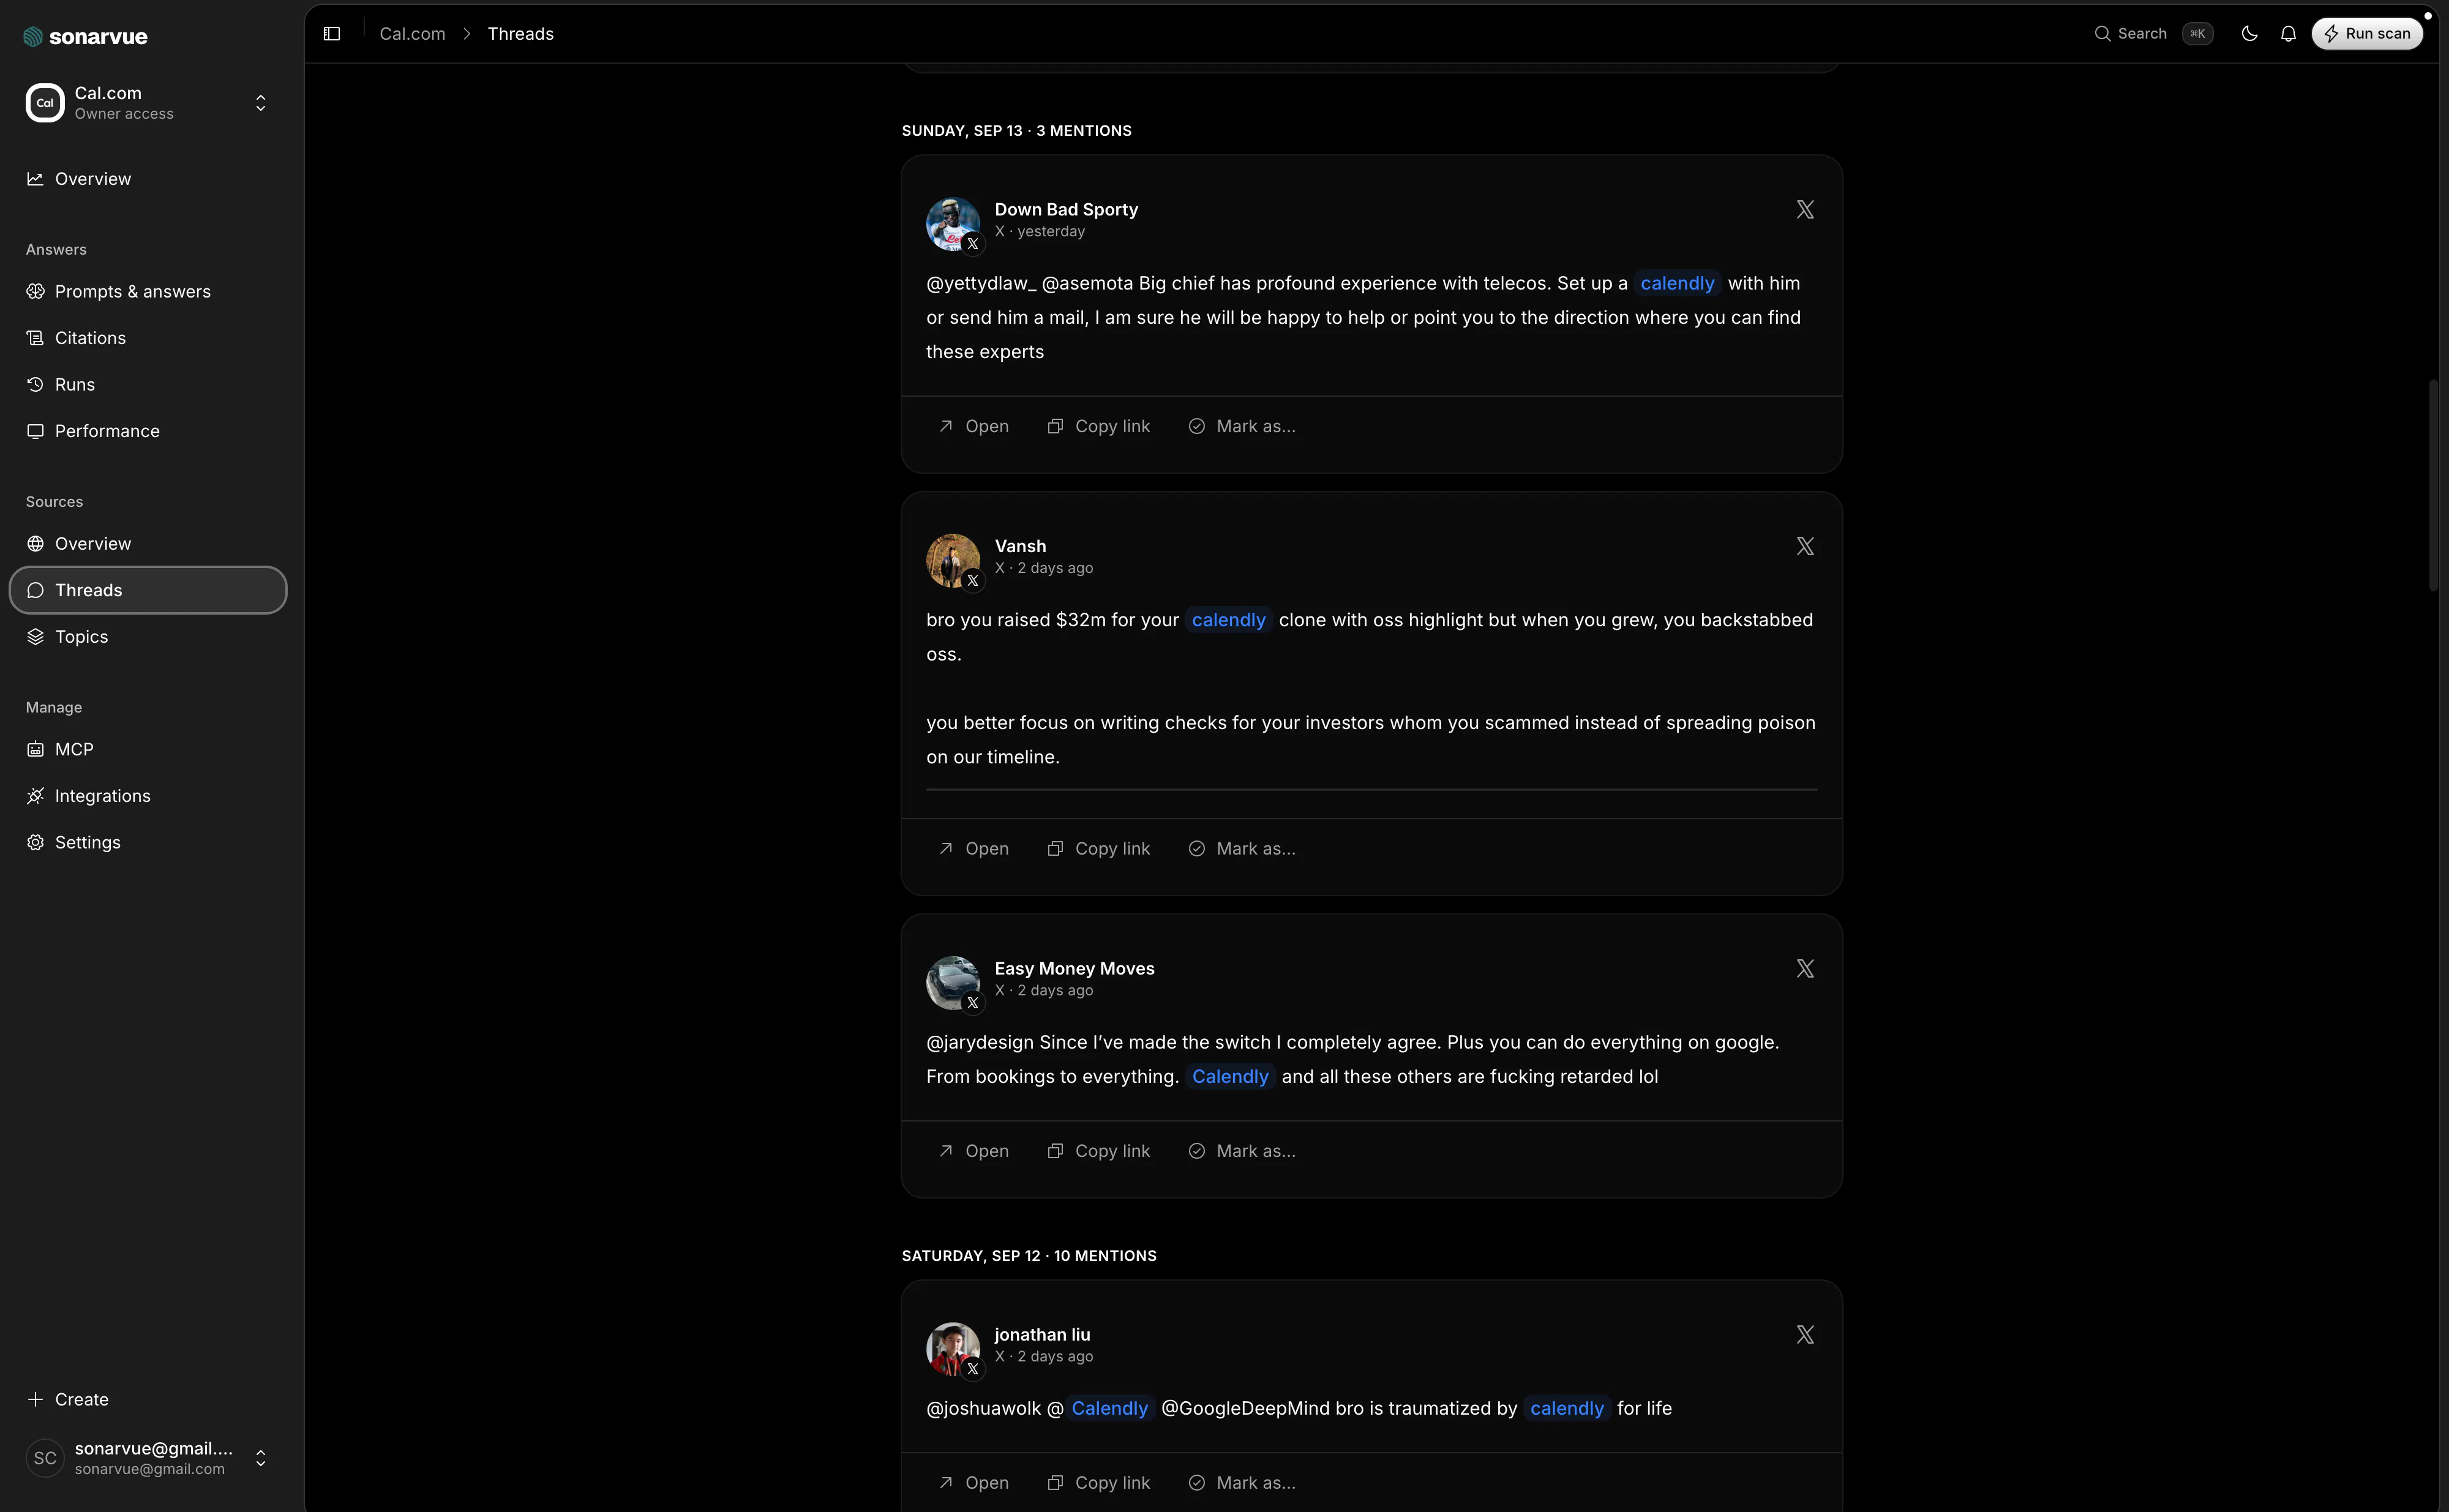
Task: Open Mark as menu for jonathan liu
Action: click(1241, 1483)
